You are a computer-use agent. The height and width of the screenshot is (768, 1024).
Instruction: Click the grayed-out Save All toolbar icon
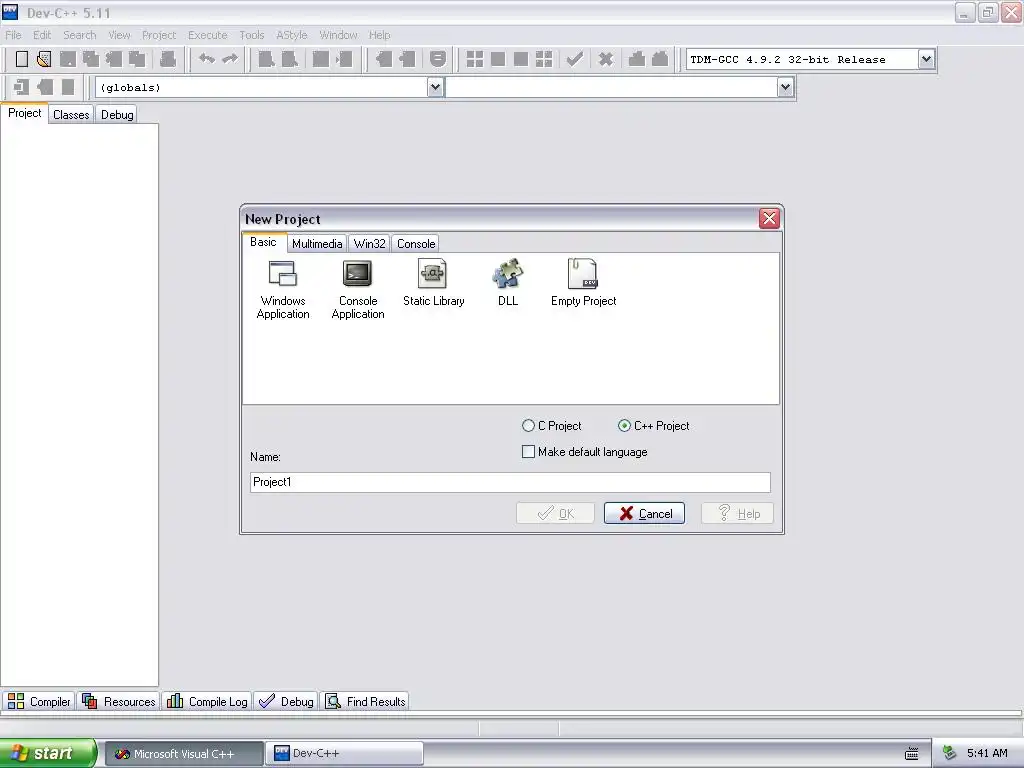point(91,59)
